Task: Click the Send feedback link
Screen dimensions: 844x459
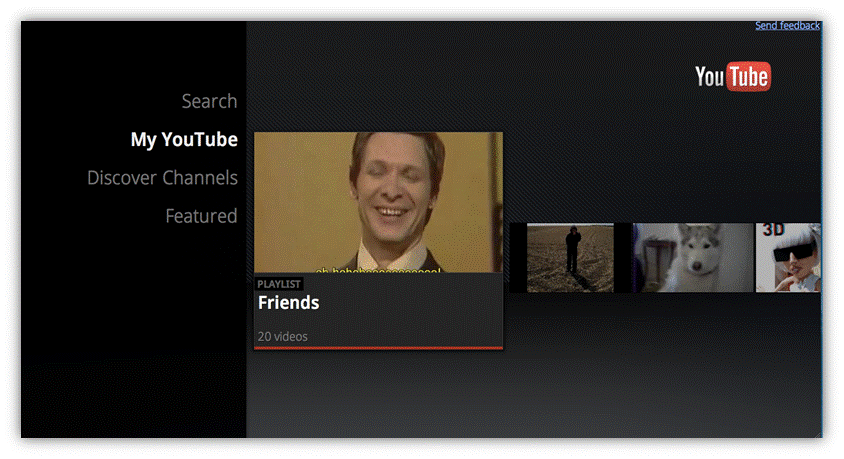Action: tap(787, 25)
